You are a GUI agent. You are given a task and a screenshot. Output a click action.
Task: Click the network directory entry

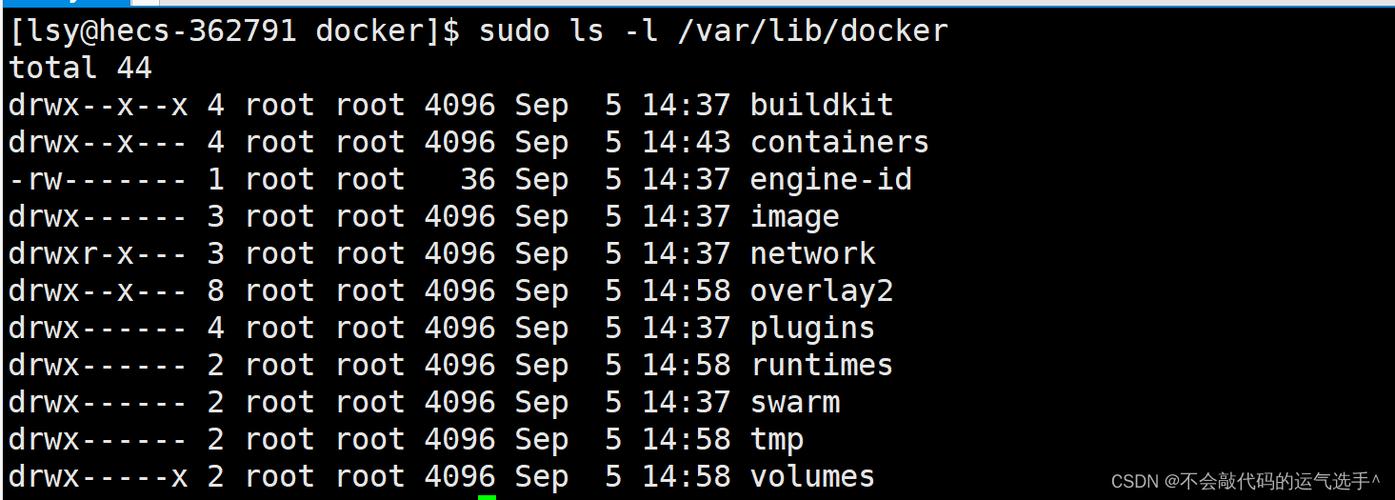click(x=812, y=254)
